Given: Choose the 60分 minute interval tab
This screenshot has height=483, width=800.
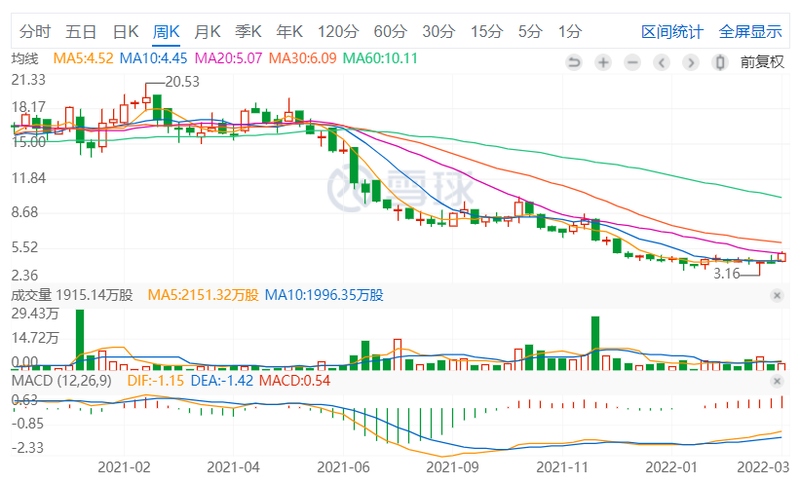Looking at the screenshot, I should click(390, 32).
